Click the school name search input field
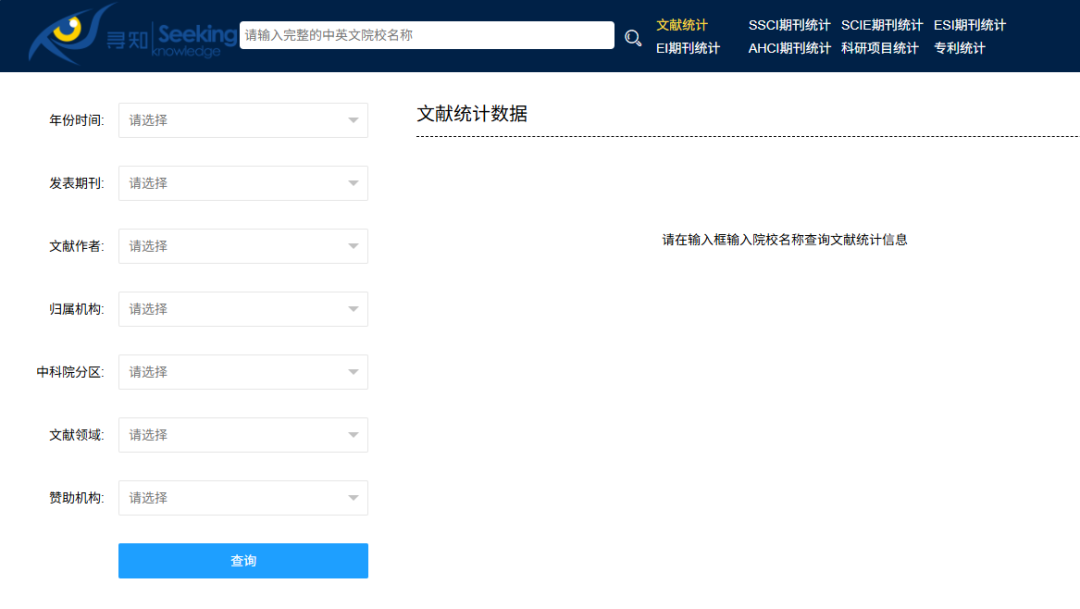 click(x=426, y=35)
